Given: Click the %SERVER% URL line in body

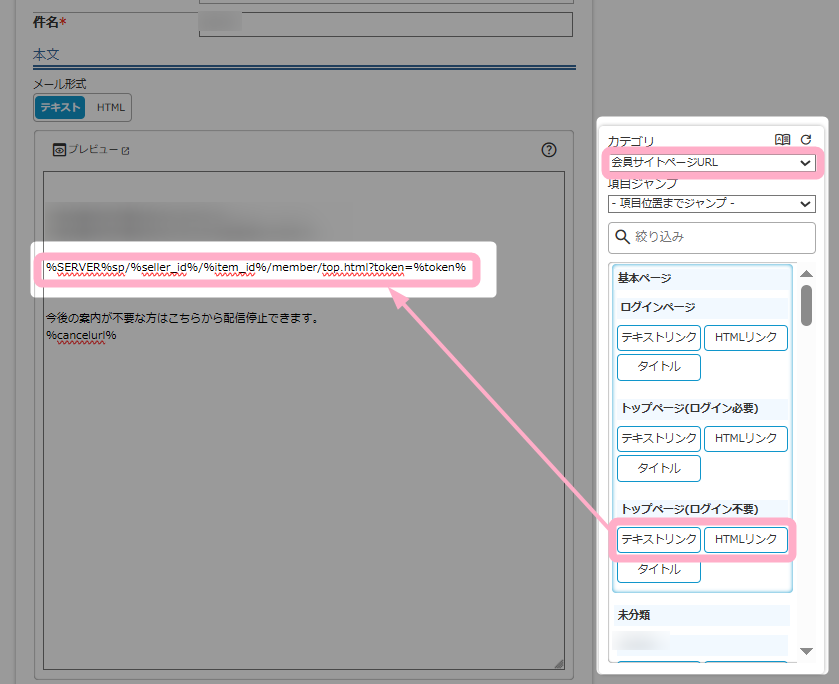Looking at the screenshot, I should [256, 268].
